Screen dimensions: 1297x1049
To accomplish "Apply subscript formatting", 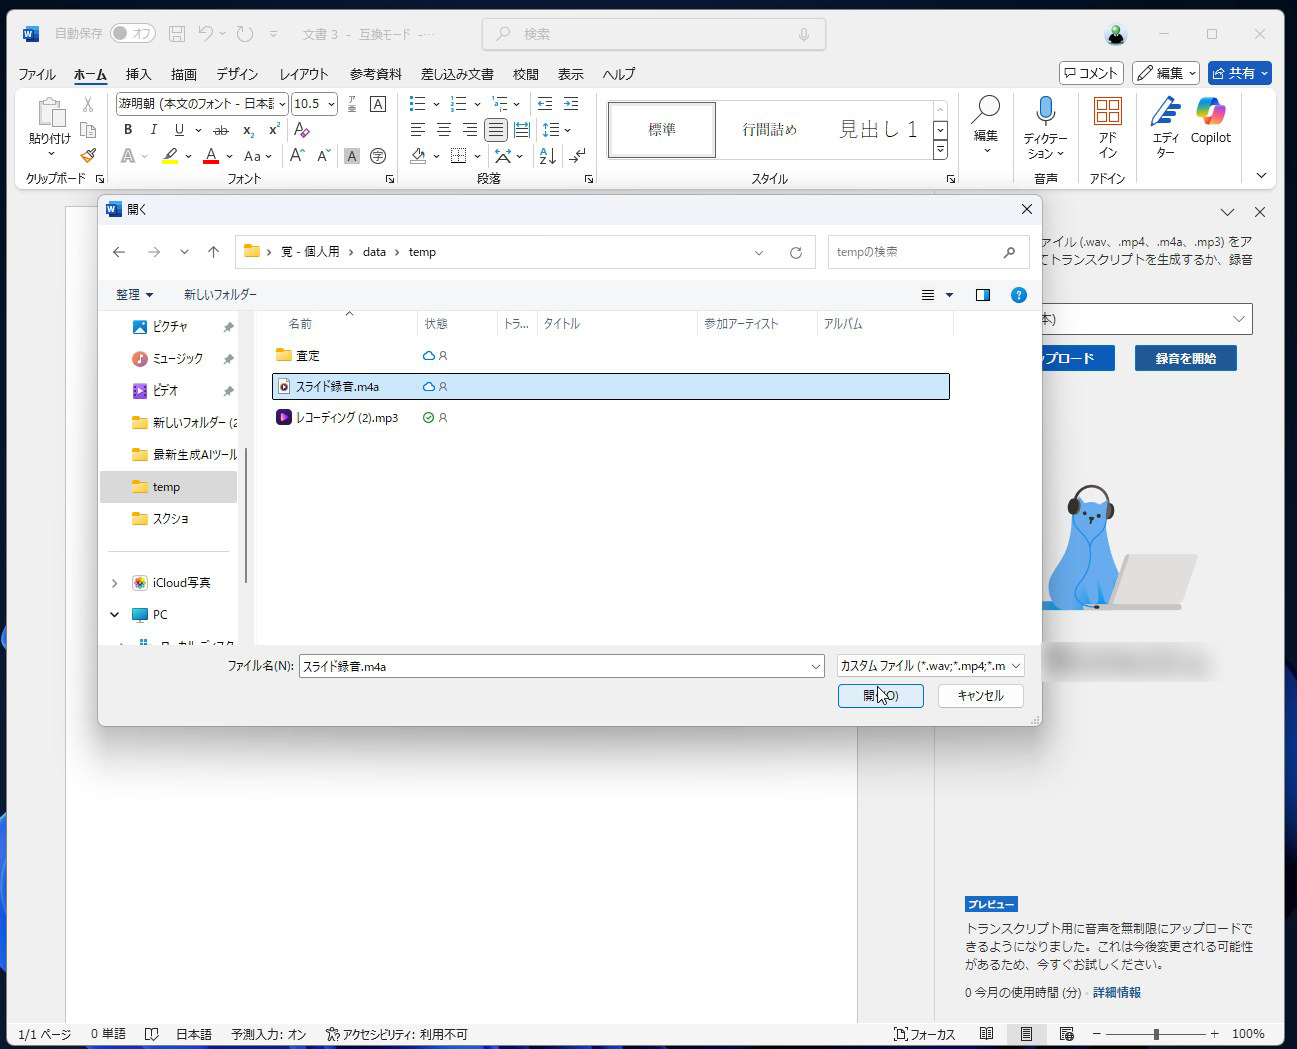I will pyautogui.click(x=248, y=130).
